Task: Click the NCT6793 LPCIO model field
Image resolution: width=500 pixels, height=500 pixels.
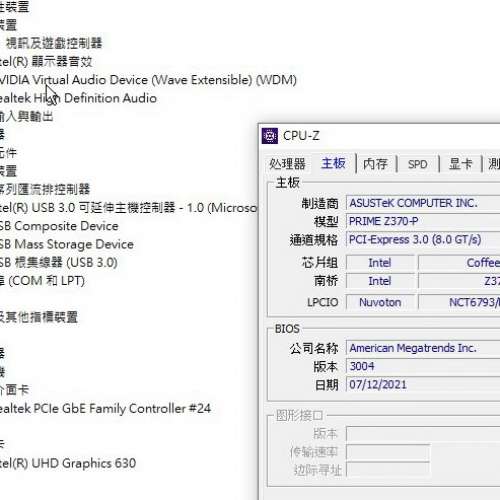Action: (x=459, y=302)
